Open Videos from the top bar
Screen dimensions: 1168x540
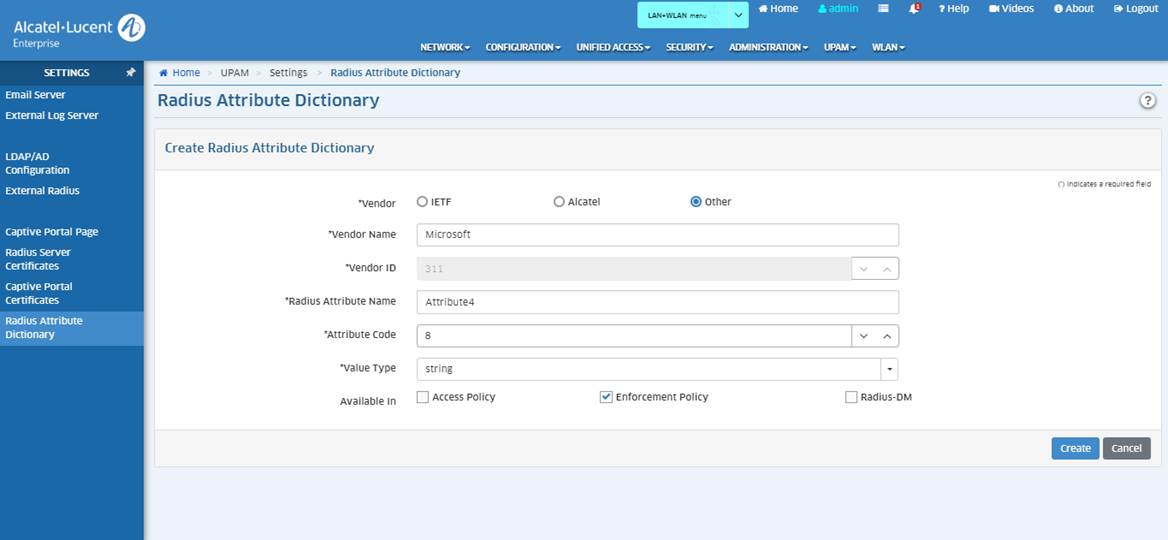click(x=1011, y=8)
